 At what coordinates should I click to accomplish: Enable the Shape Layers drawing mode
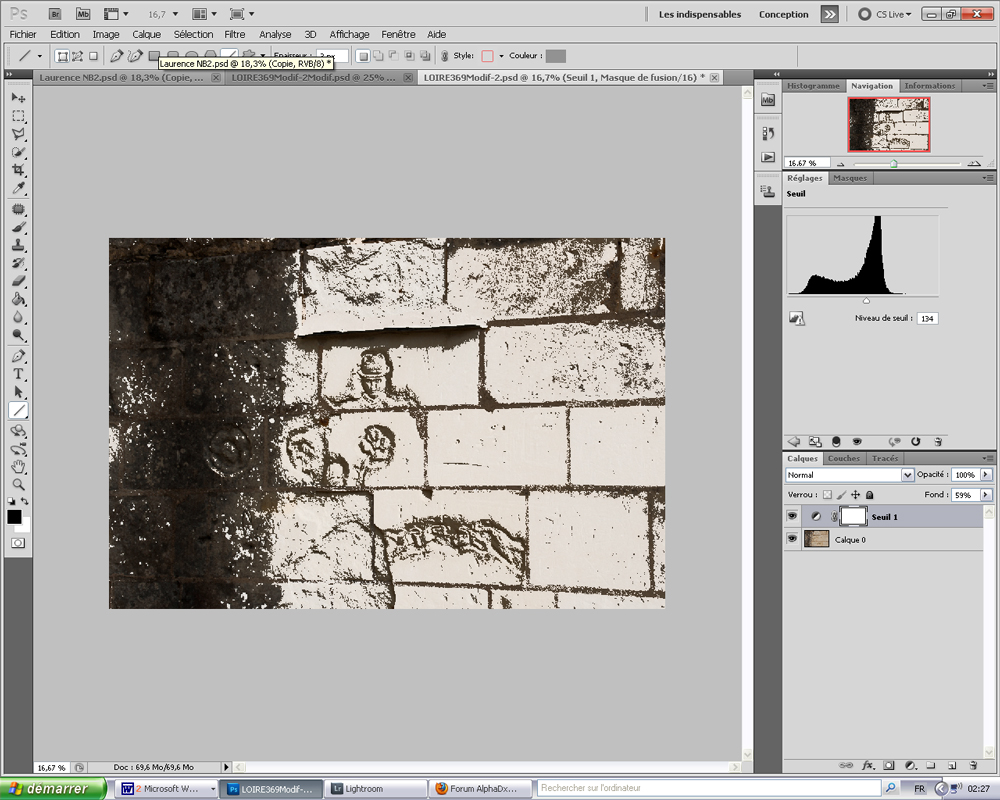[62, 56]
